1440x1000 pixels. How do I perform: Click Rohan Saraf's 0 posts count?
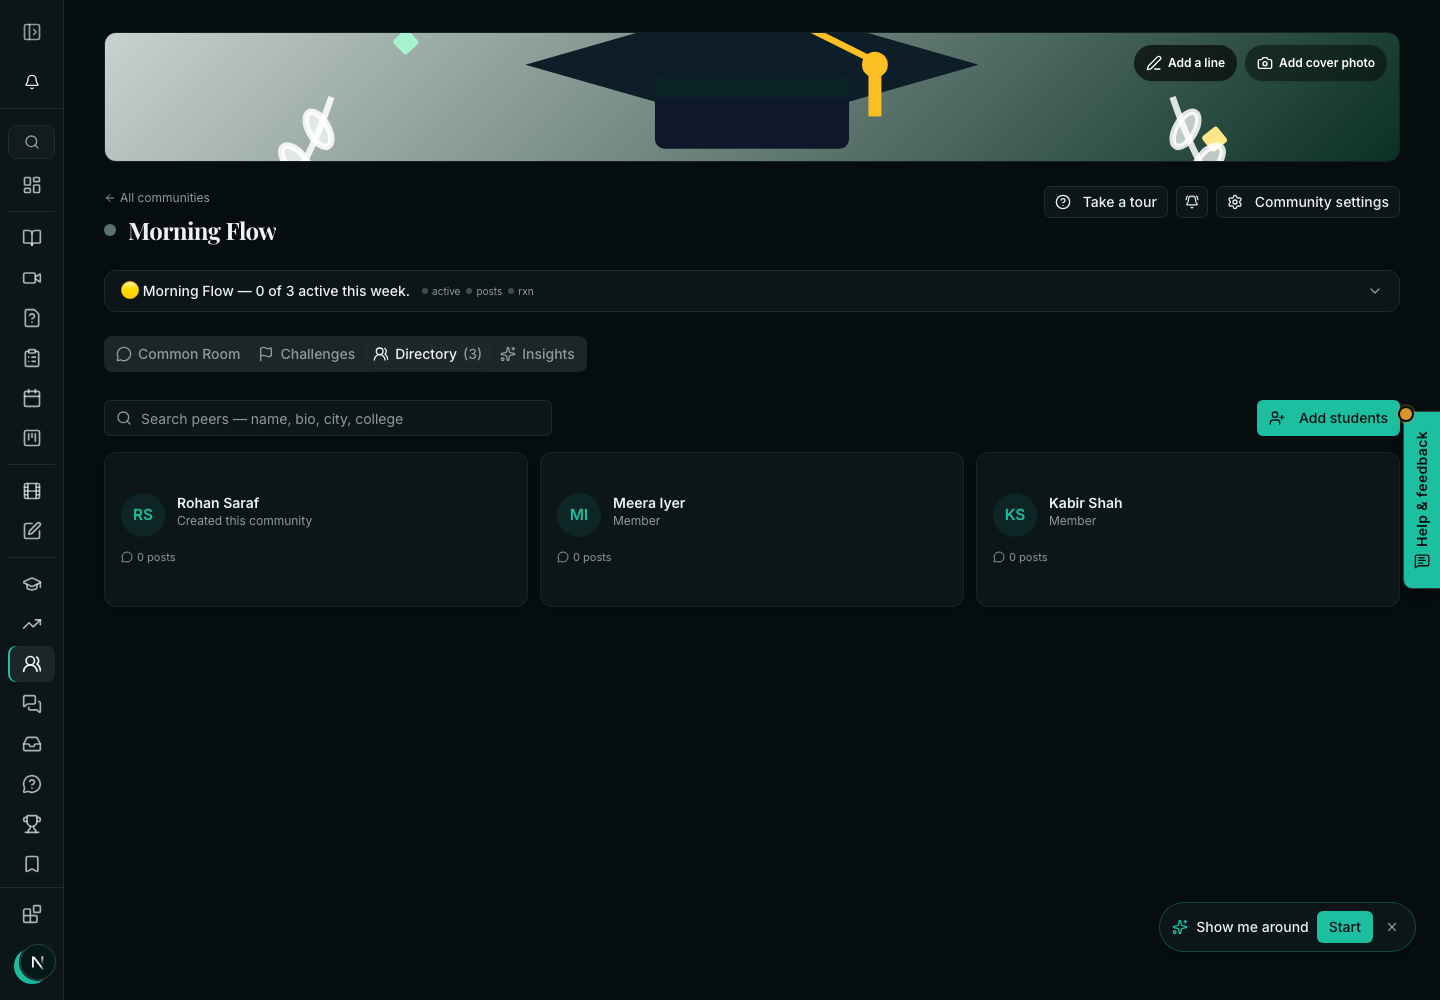[x=148, y=557]
